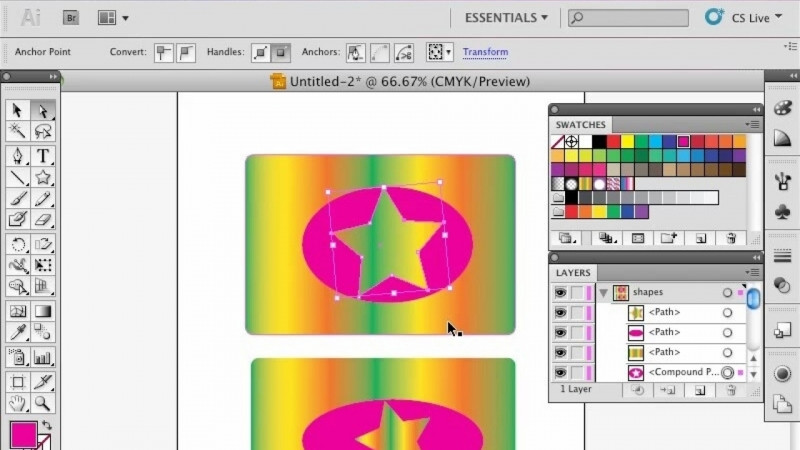Create new layer in Layers panel
The height and width of the screenshot is (450, 800).
[700, 390]
